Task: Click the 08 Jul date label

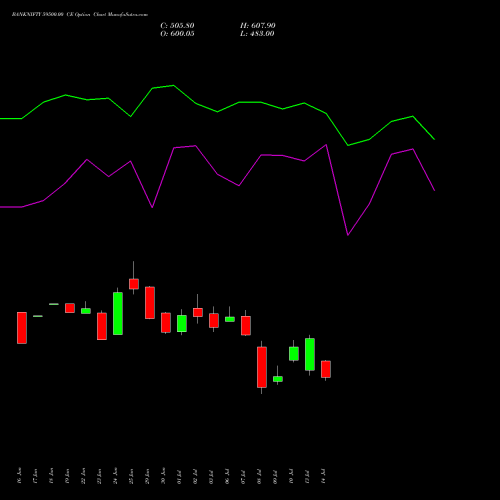Action: [259, 476]
